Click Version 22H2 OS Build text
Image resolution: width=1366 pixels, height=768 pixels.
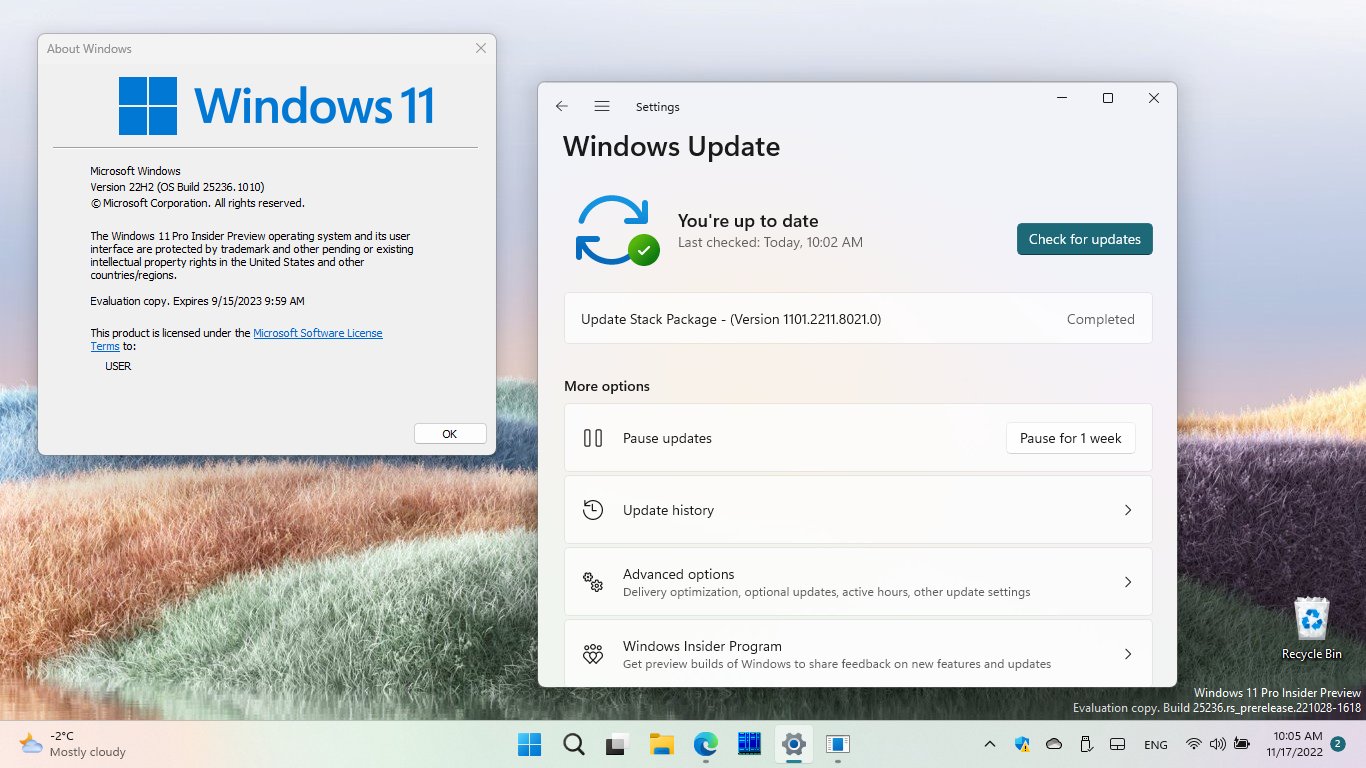click(178, 187)
